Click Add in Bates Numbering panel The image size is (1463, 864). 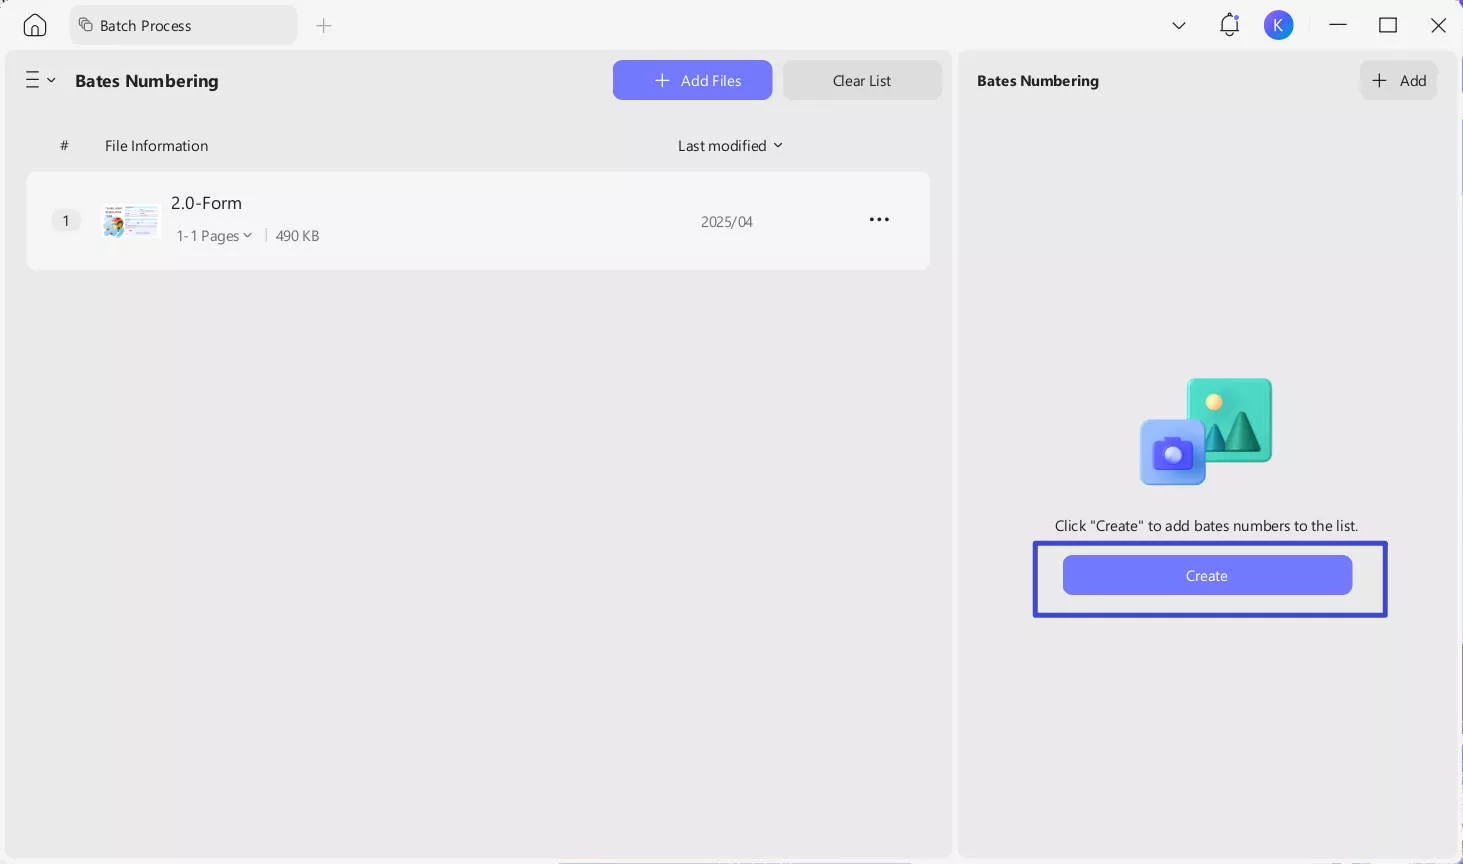tap(1398, 81)
